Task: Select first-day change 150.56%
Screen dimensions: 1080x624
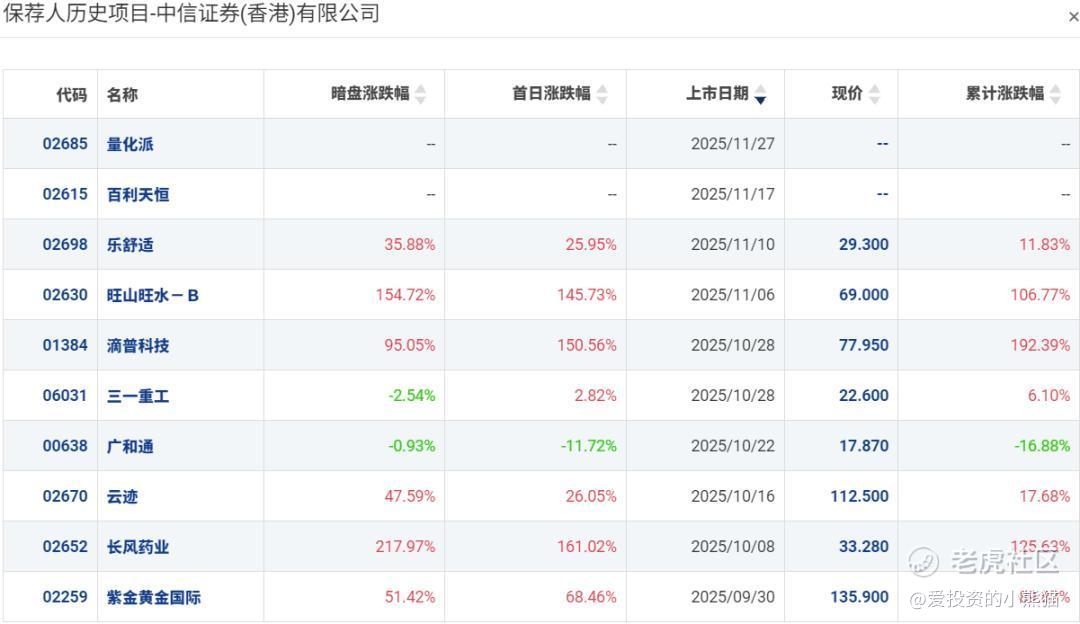Action: (587, 345)
